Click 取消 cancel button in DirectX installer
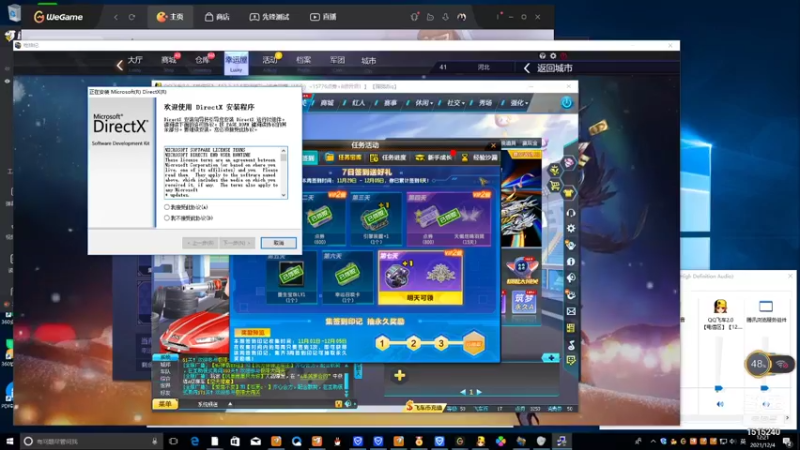The image size is (800, 450). tap(279, 243)
